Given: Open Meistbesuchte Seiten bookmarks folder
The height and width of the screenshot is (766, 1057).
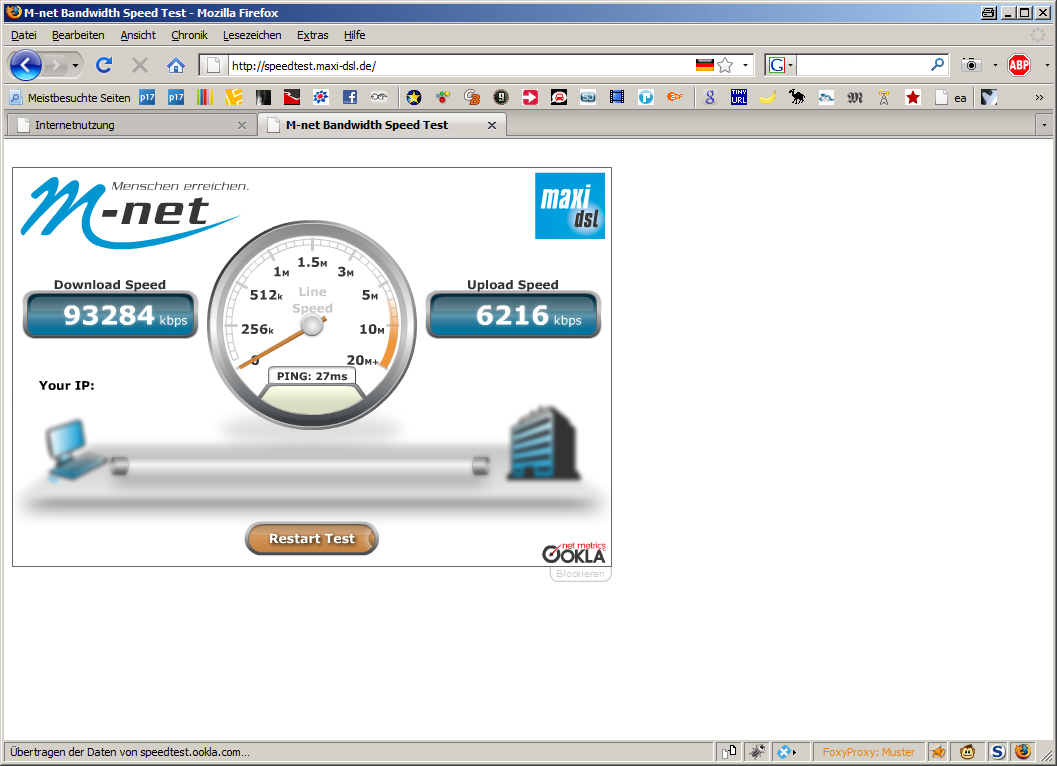Looking at the screenshot, I should tap(70, 98).
